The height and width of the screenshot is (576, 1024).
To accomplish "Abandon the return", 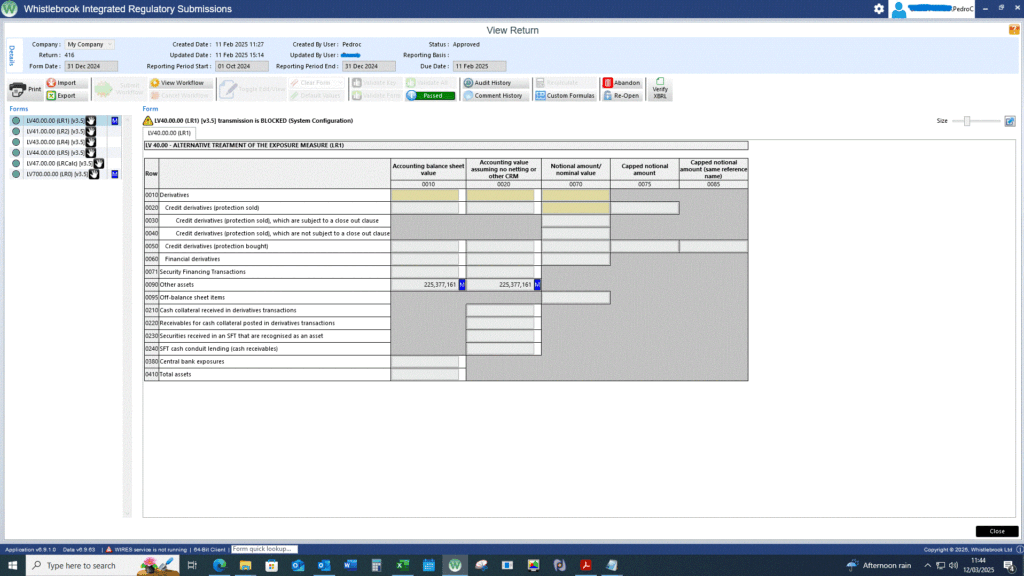I will (x=621, y=83).
